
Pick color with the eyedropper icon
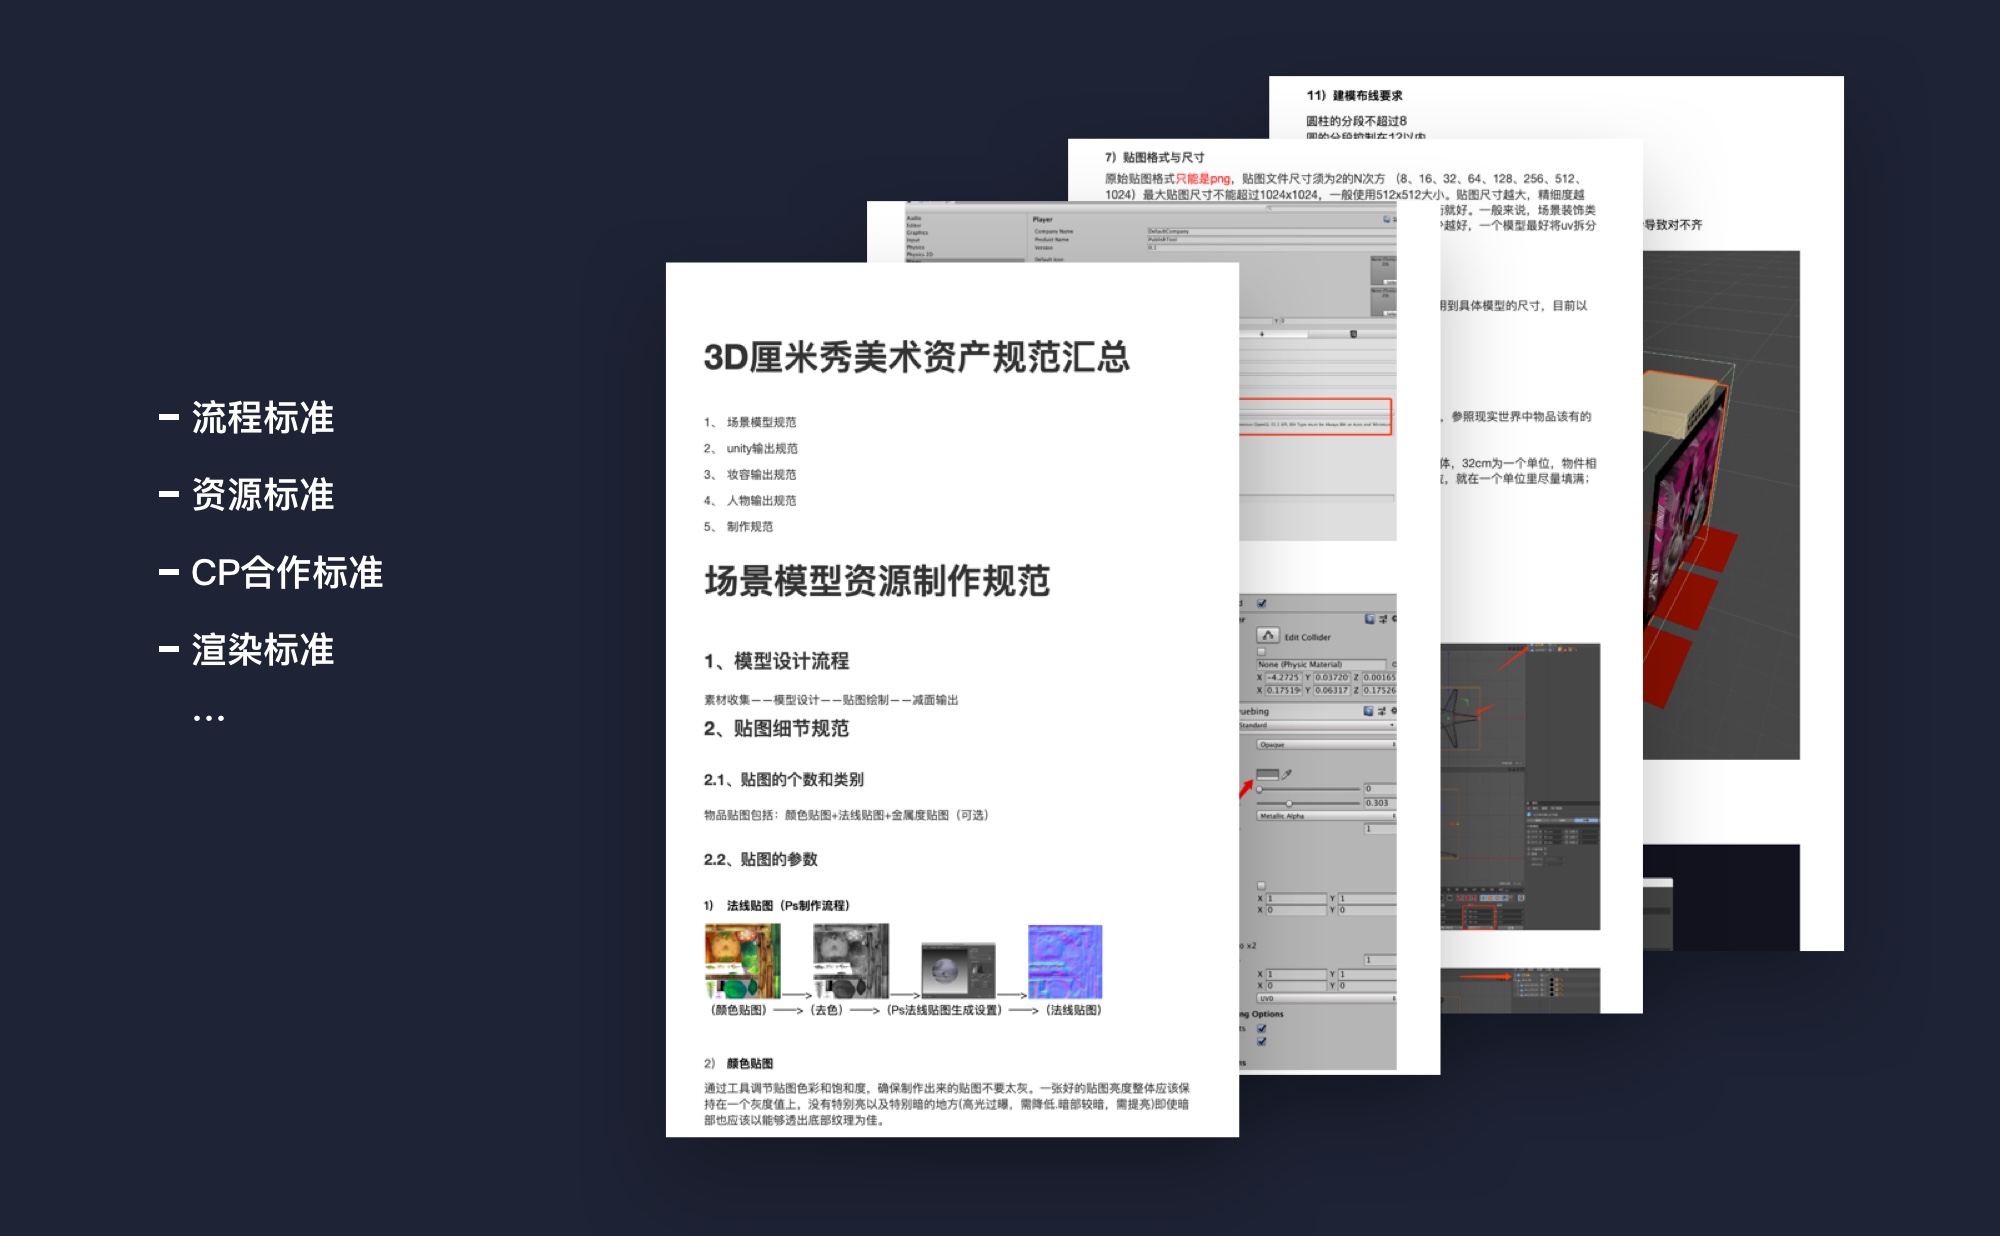click(1287, 774)
